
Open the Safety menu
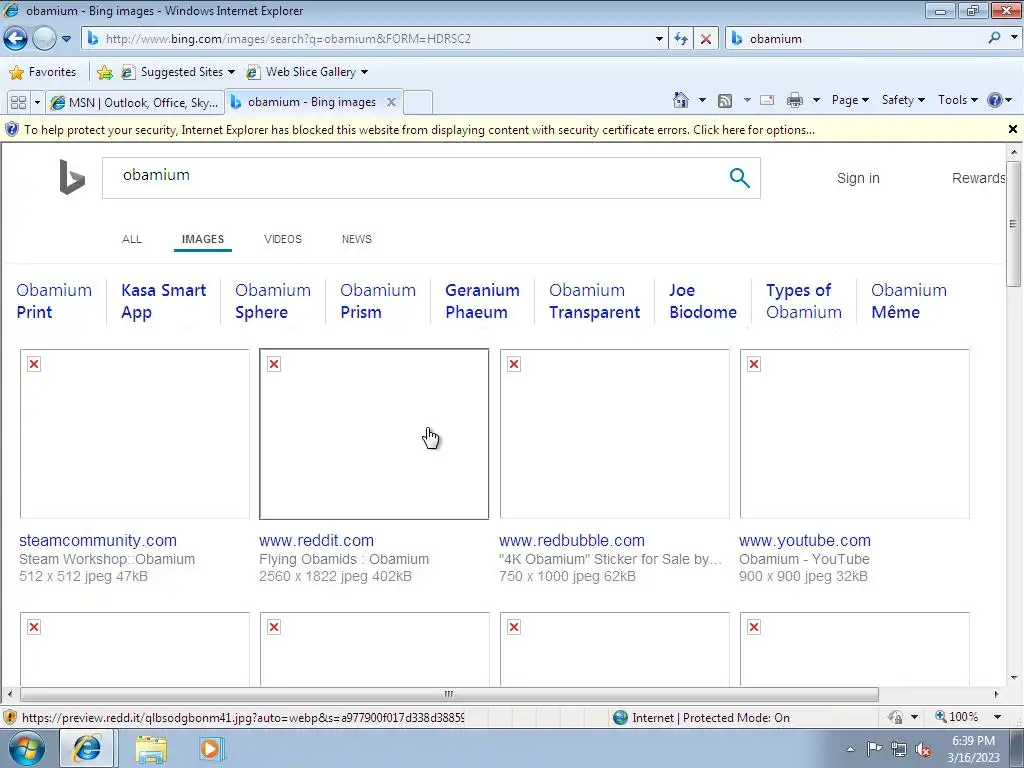903,100
